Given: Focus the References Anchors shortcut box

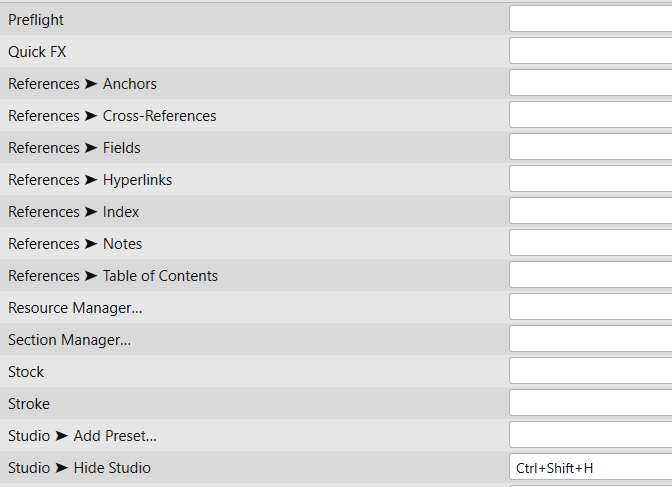Looking at the screenshot, I should [x=590, y=83].
